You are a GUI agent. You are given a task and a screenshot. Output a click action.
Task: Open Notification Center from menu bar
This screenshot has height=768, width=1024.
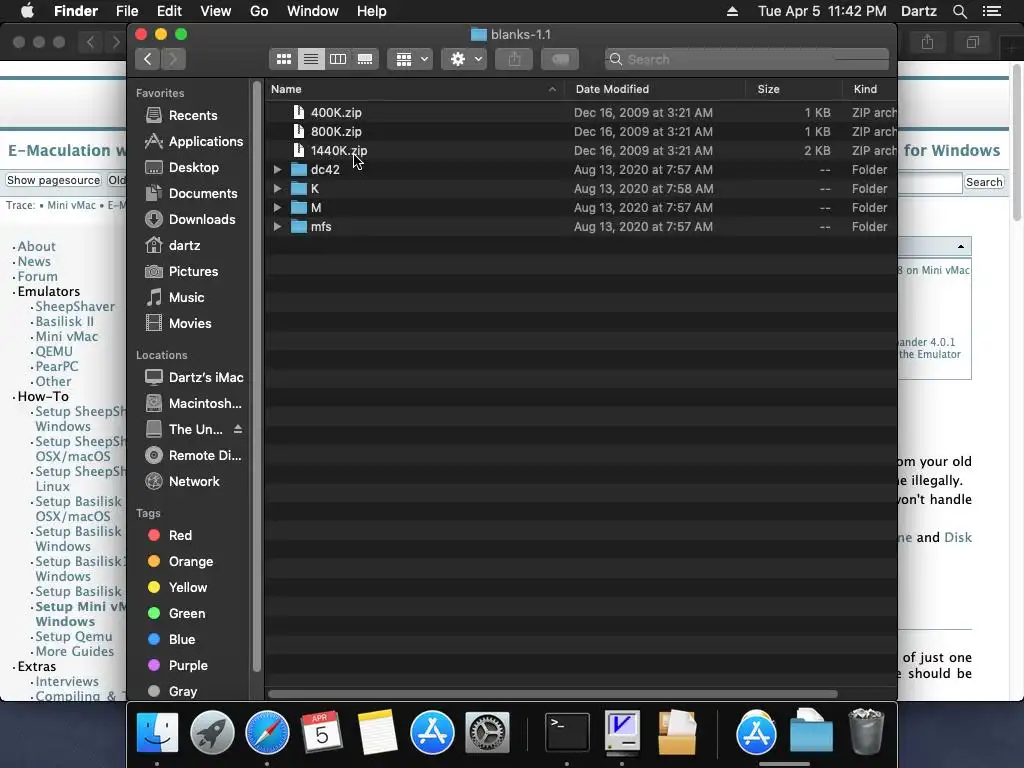tap(991, 11)
